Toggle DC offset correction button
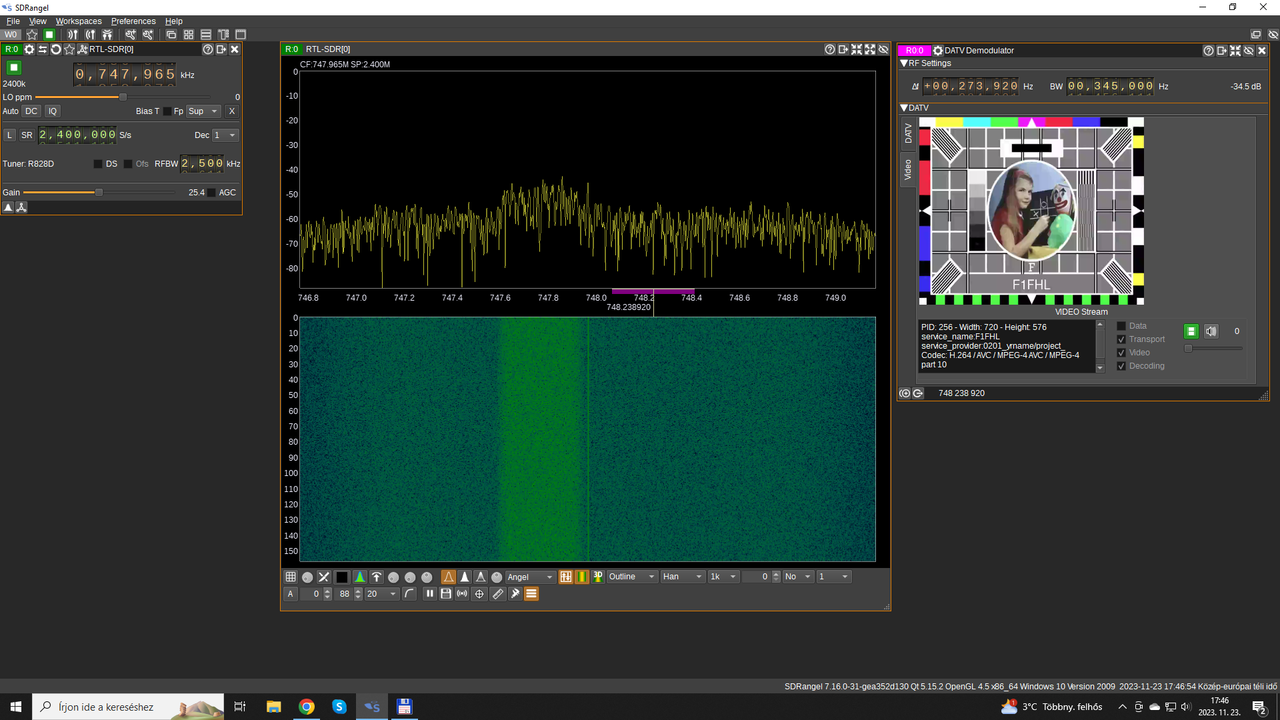 [32, 111]
